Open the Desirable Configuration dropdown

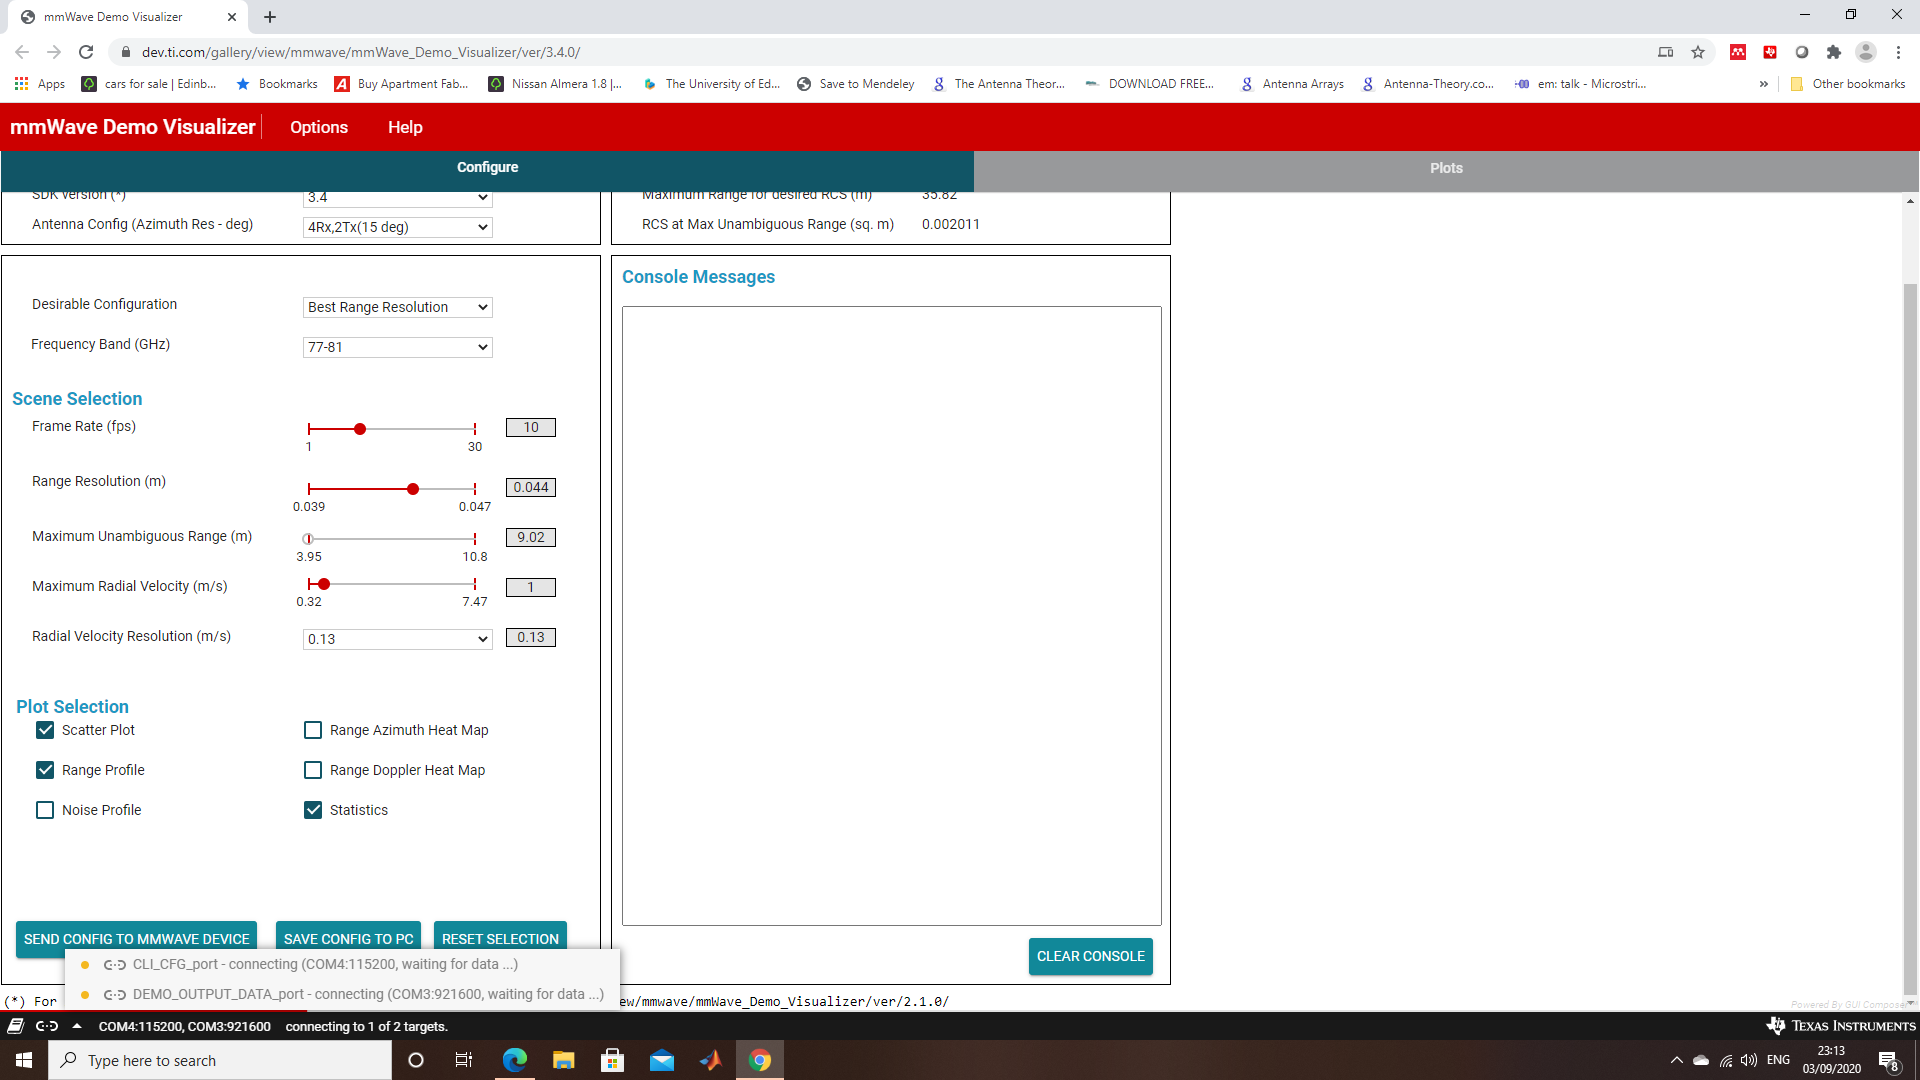[397, 307]
